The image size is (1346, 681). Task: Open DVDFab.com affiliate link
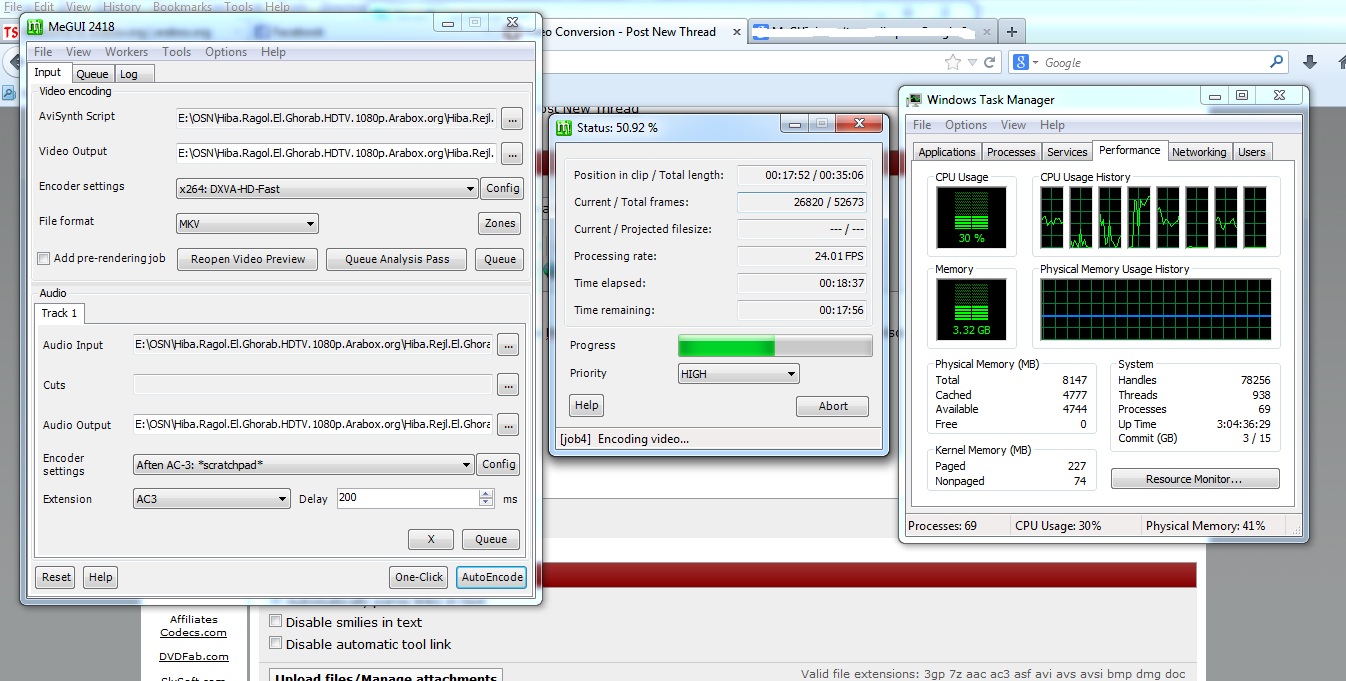click(x=193, y=656)
